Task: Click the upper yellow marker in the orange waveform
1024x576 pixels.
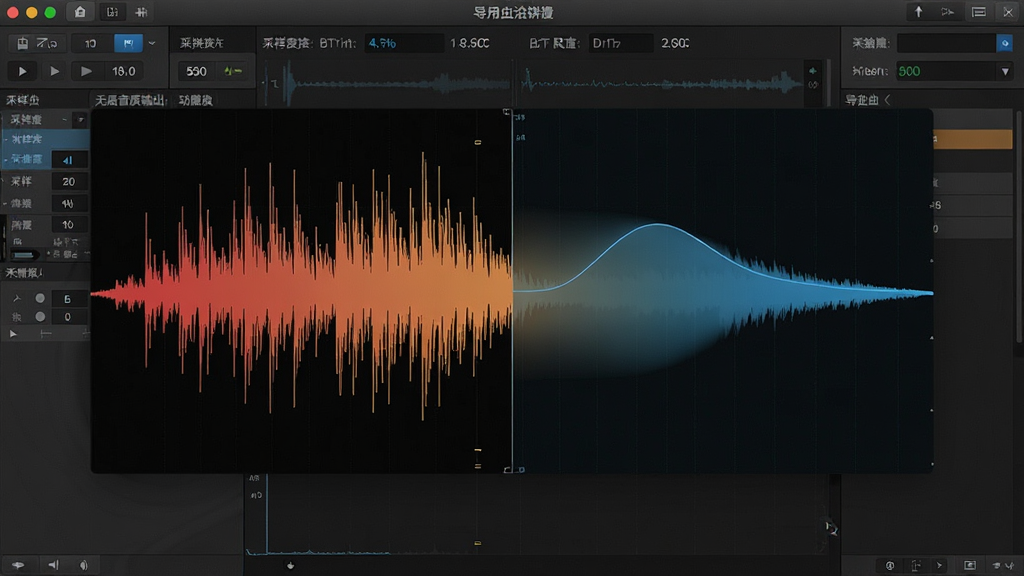Action: (478, 142)
